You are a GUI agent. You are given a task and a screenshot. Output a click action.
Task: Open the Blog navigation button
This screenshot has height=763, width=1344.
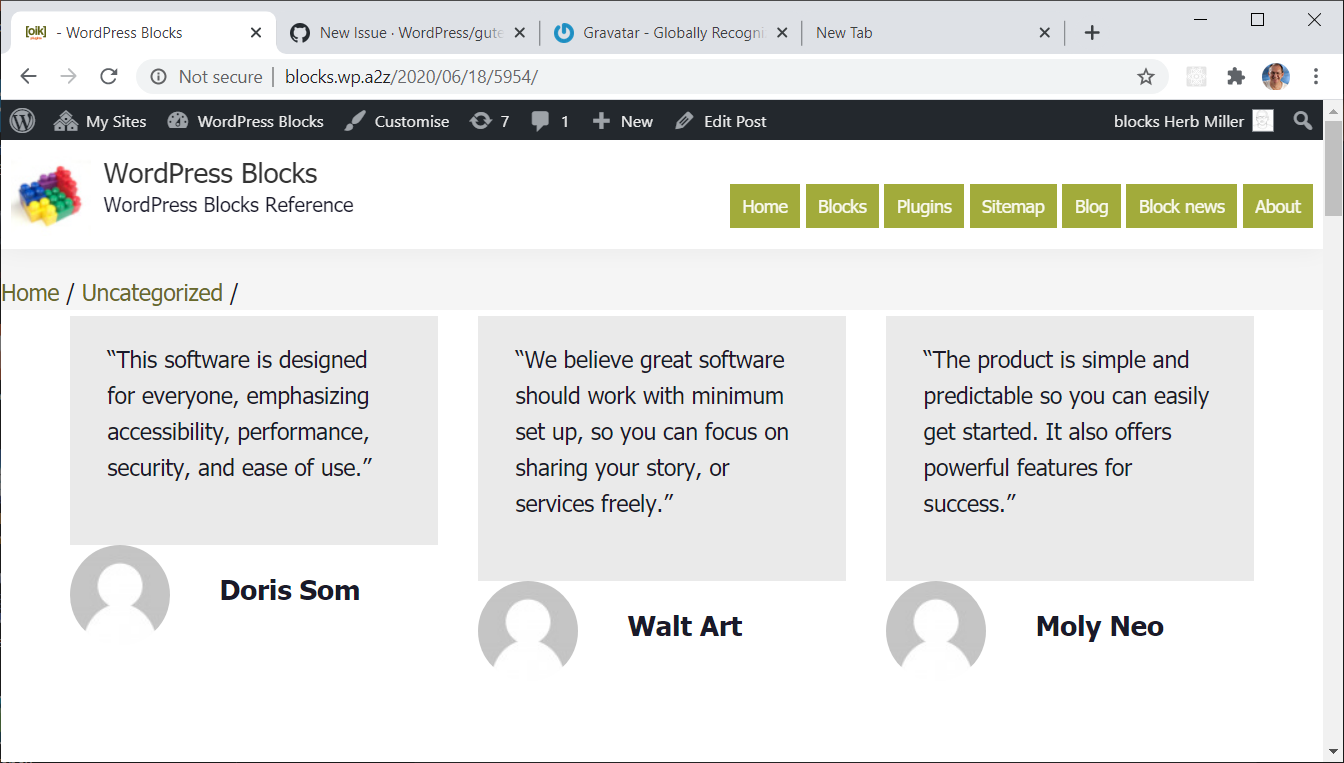tap(1091, 206)
